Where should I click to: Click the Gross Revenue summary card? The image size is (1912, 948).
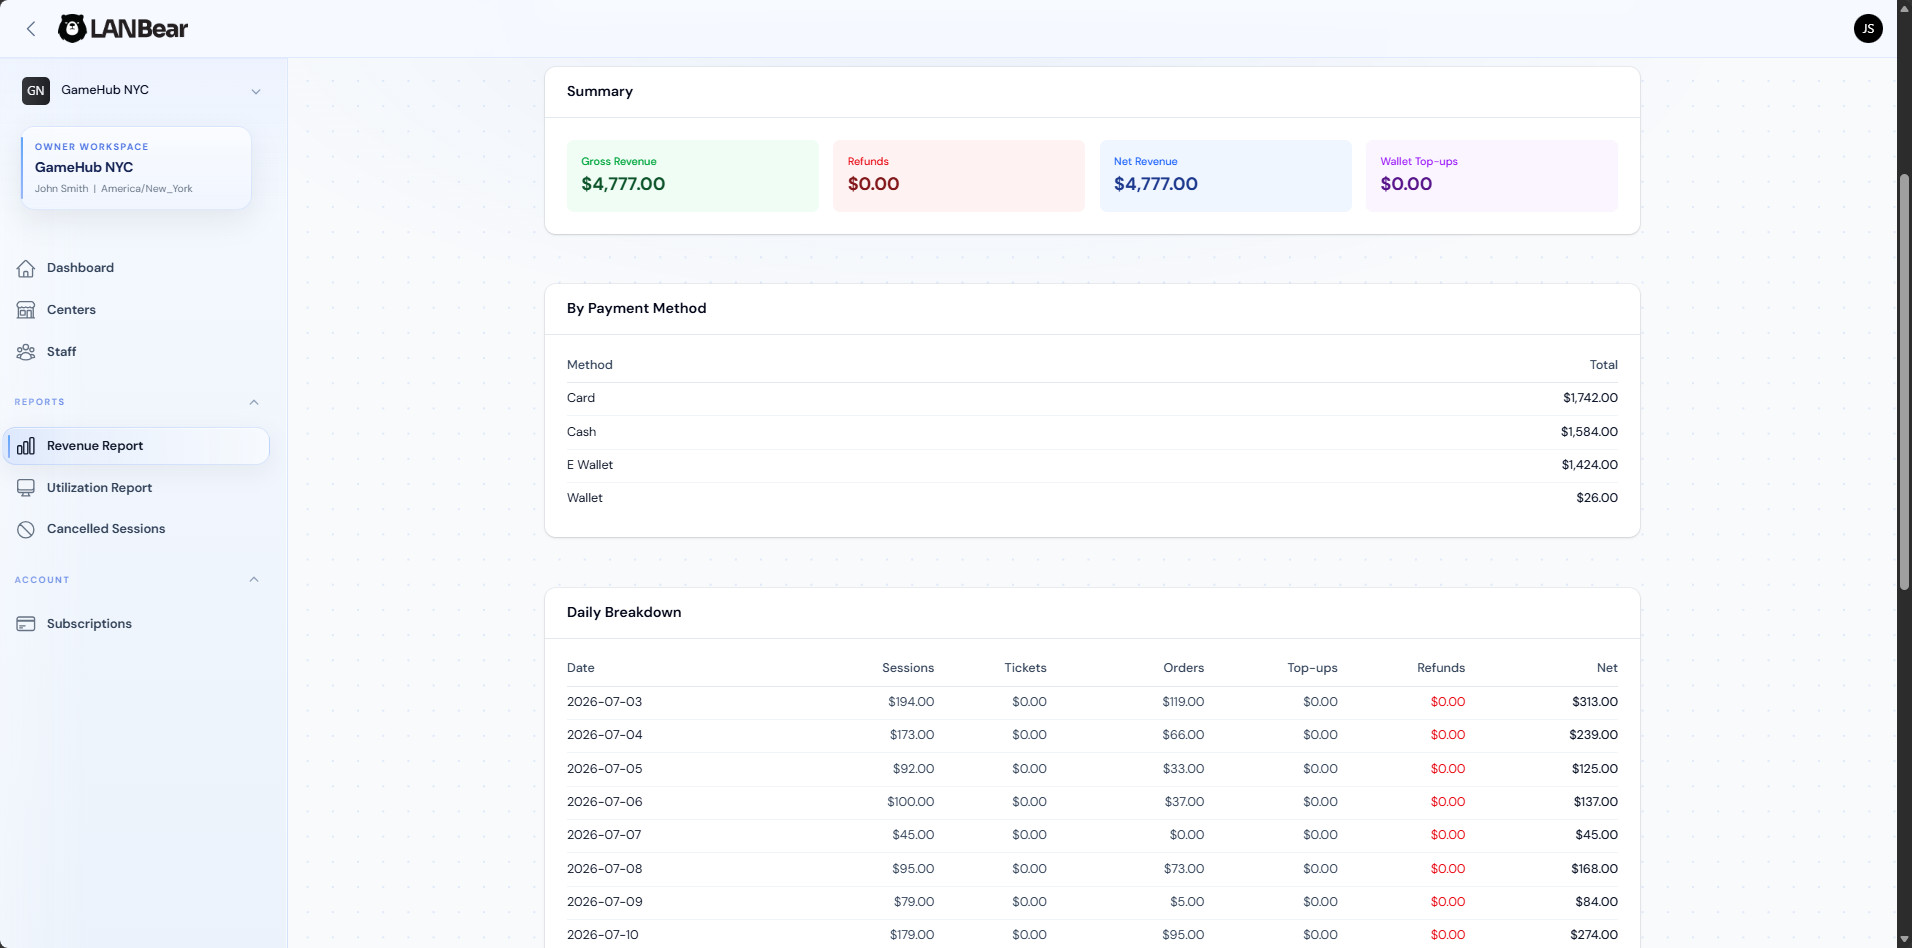click(692, 176)
